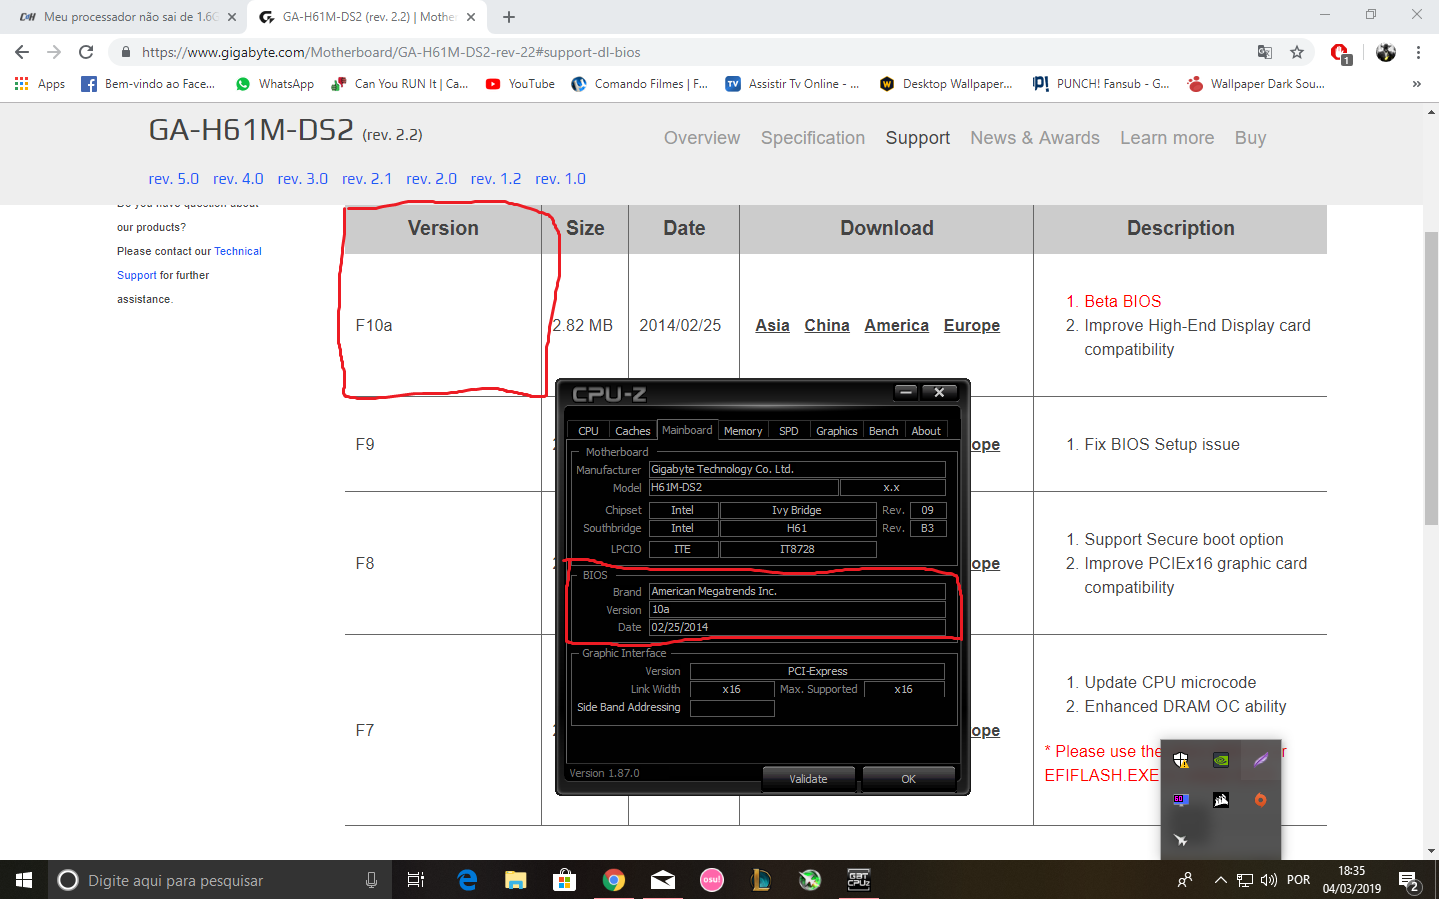Image resolution: width=1439 pixels, height=899 pixels.
Task: Launch Microsoft Edge from taskbar
Action: pyautogui.click(x=466, y=880)
